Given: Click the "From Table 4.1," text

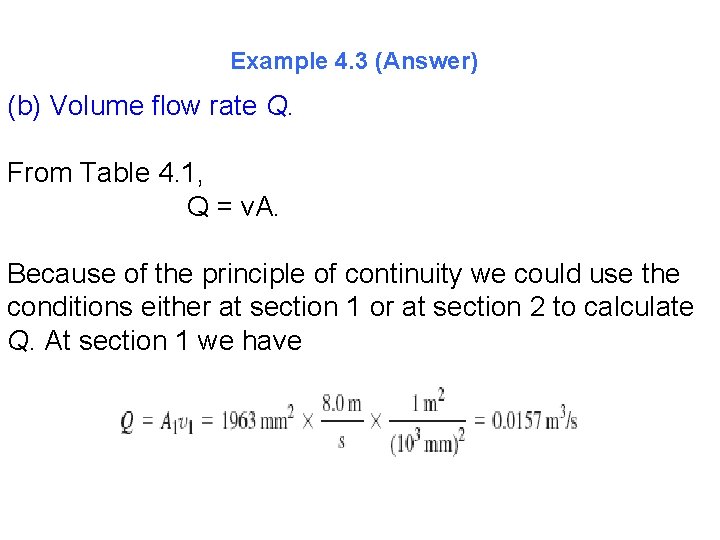Looking at the screenshot, I should click(x=106, y=174).
